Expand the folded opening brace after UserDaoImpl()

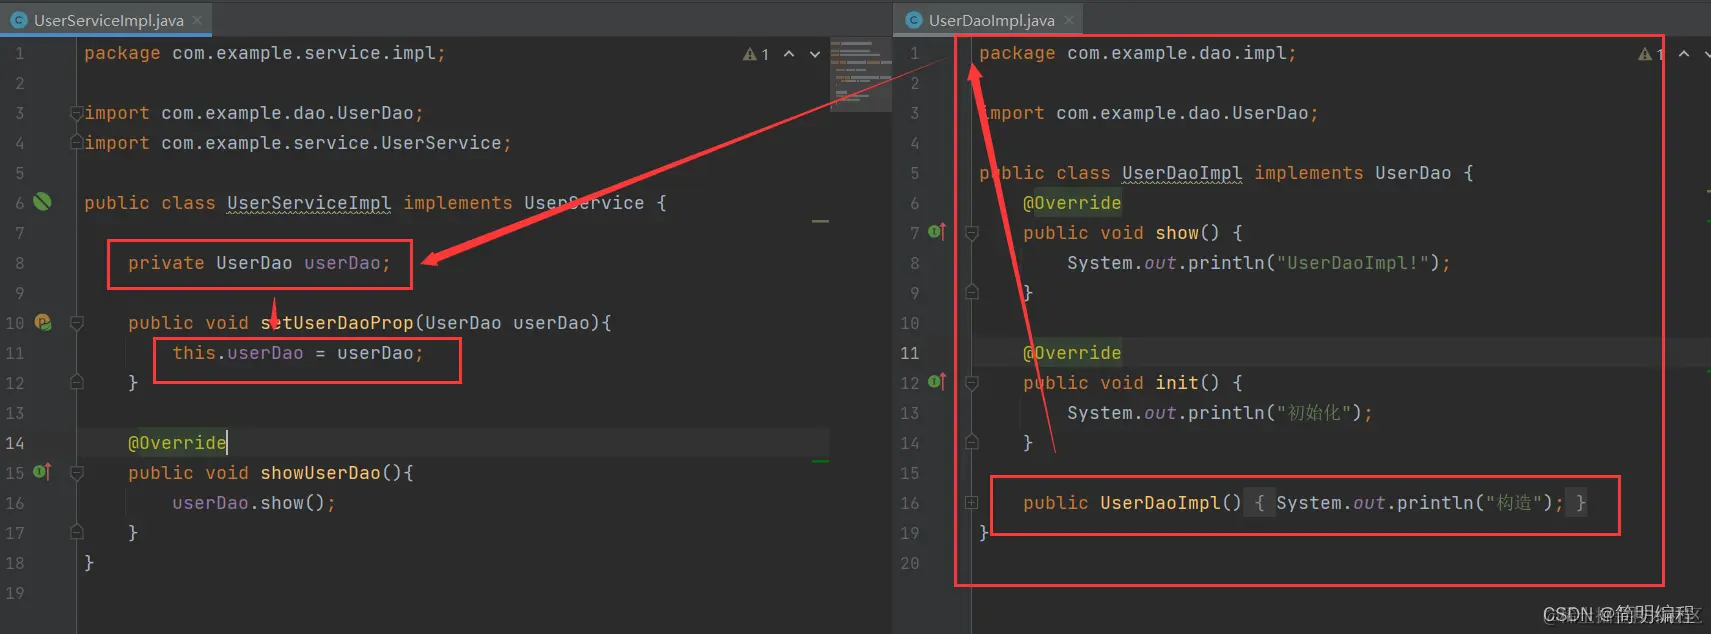[x=1259, y=502]
